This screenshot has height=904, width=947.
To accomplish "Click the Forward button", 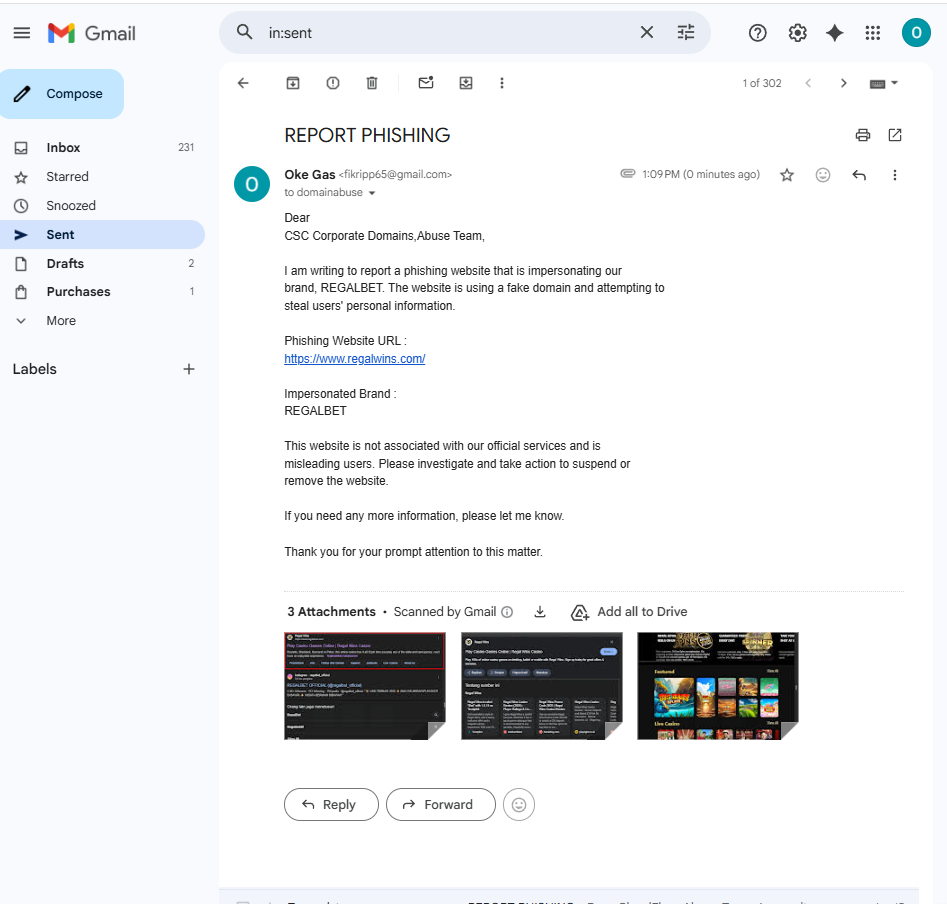I will [x=441, y=804].
